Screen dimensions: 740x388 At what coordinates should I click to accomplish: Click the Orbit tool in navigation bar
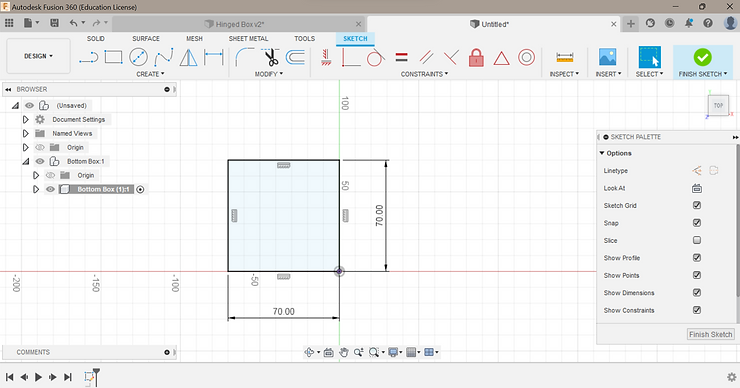point(310,352)
